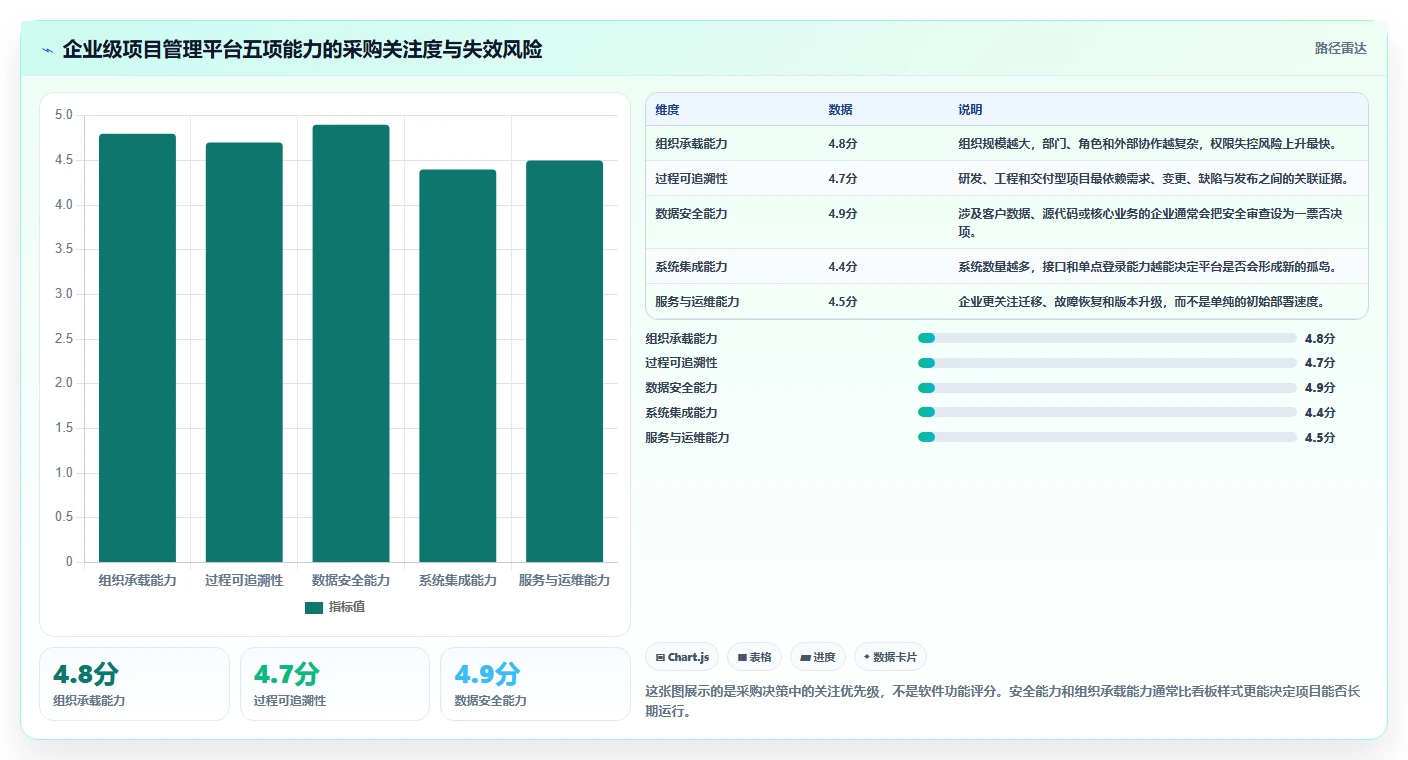The width and height of the screenshot is (1408, 760).
Task: Open the 4.9分 数据安全能力 data card
Action: click(535, 684)
